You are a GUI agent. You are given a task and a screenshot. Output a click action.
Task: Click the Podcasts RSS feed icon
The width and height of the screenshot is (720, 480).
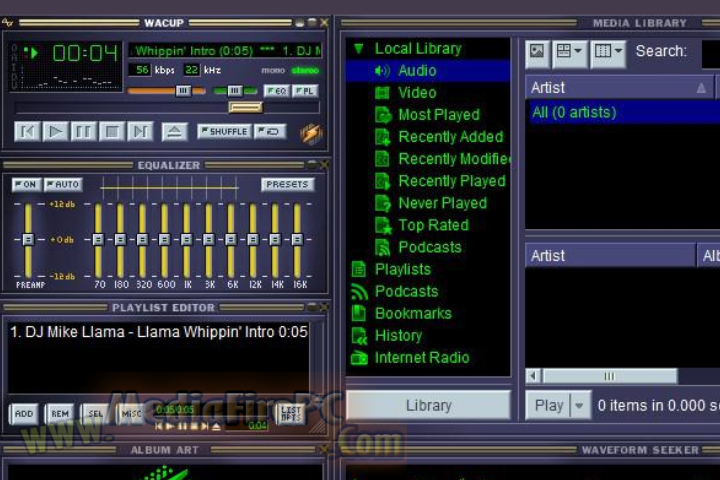point(359,291)
